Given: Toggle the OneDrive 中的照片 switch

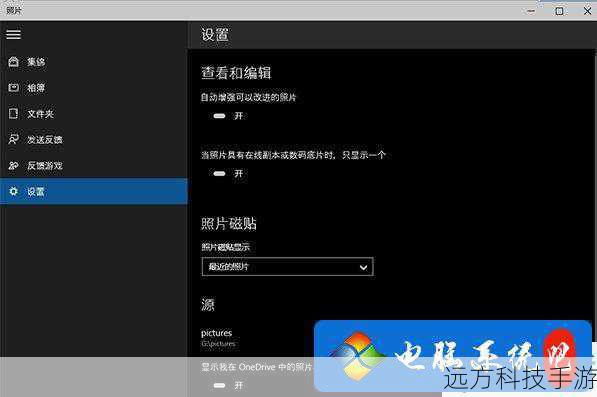Looking at the screenshot, I should 219,385.
